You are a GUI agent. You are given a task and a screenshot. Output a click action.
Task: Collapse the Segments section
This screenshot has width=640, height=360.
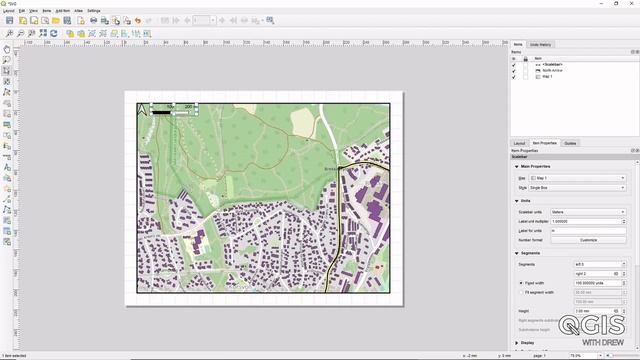click(x=517, y=253)
